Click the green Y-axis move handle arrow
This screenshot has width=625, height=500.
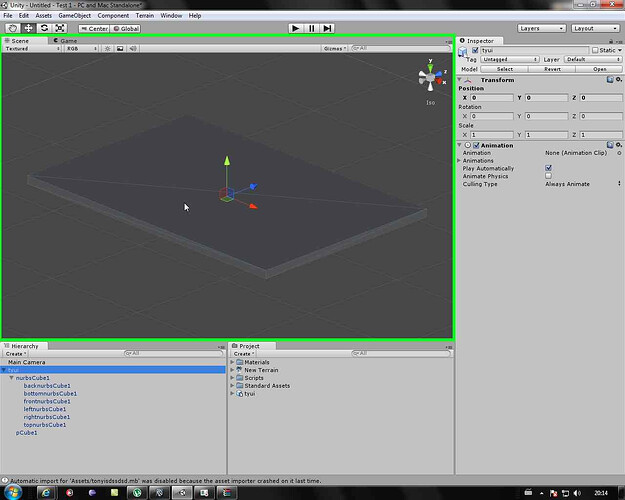[227, 160]
